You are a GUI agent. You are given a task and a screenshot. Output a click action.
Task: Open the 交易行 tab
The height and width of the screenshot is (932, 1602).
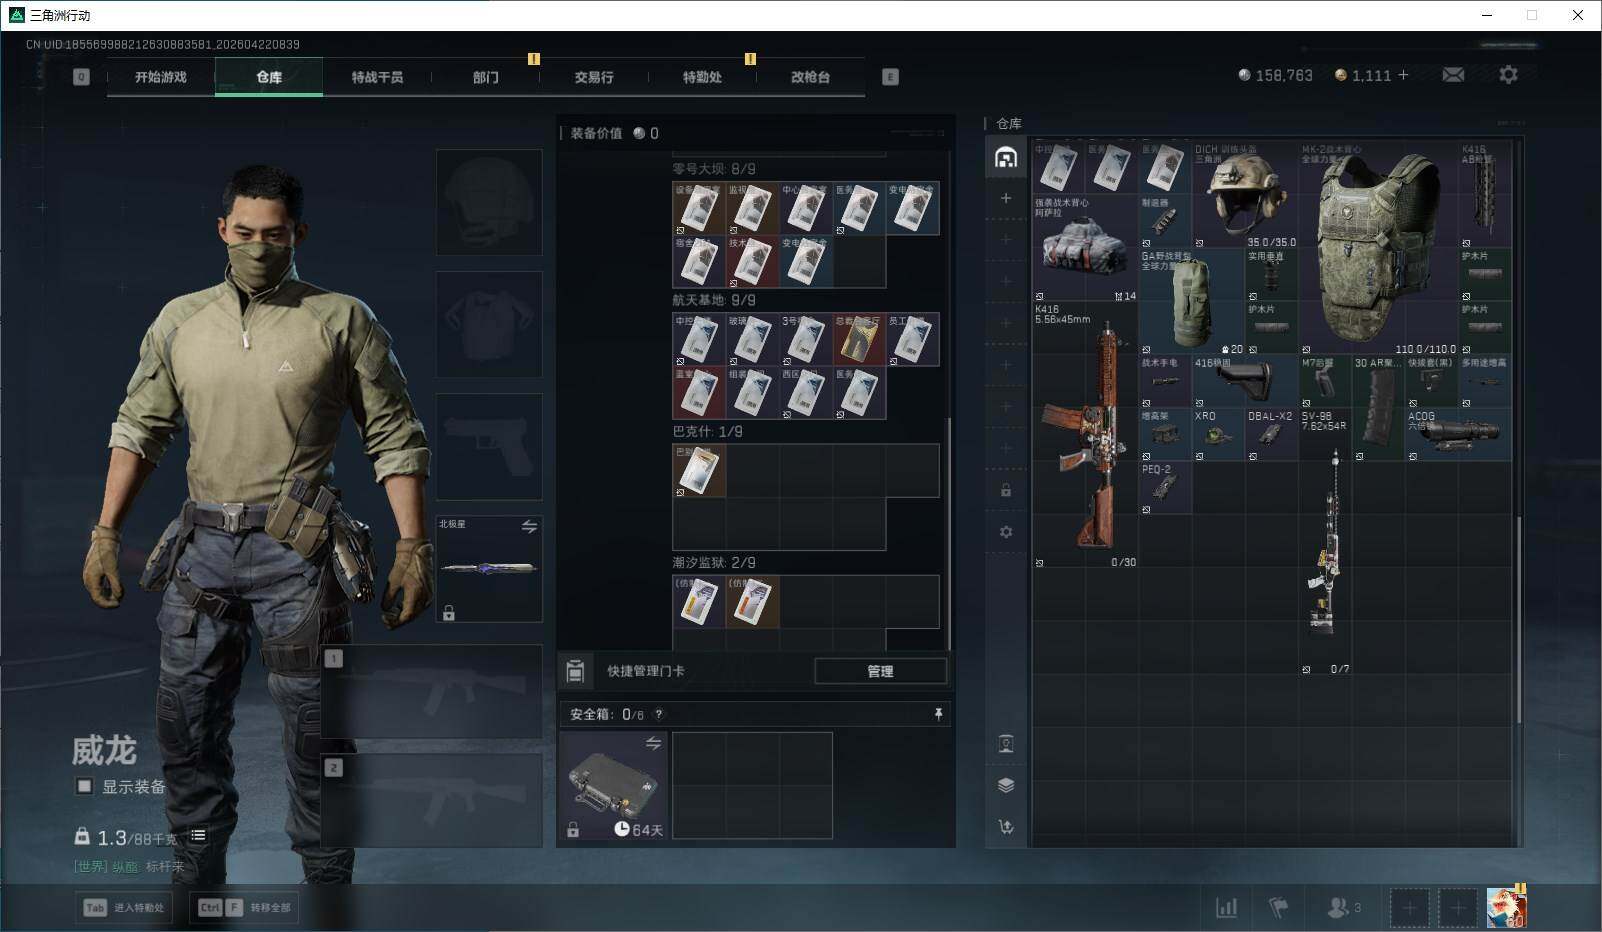pos(594,77)
